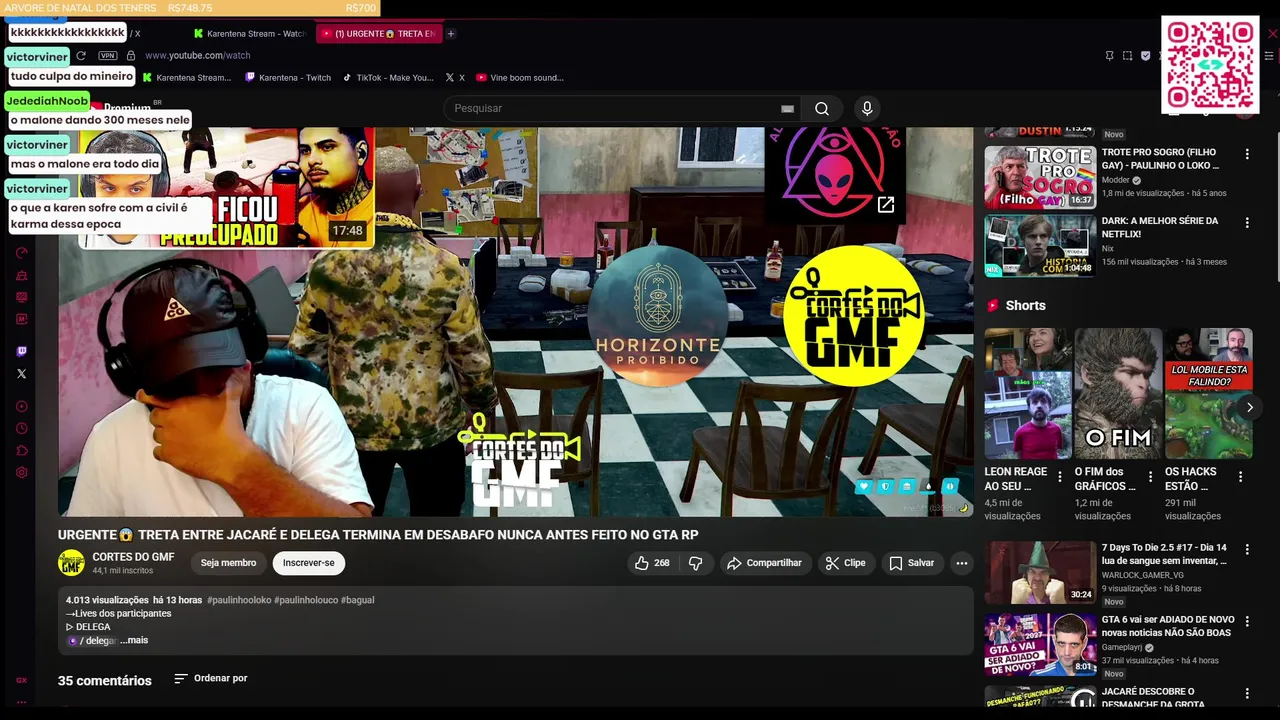Open the site security lock icon
The image size is (1280, 720).
point(131,56)
